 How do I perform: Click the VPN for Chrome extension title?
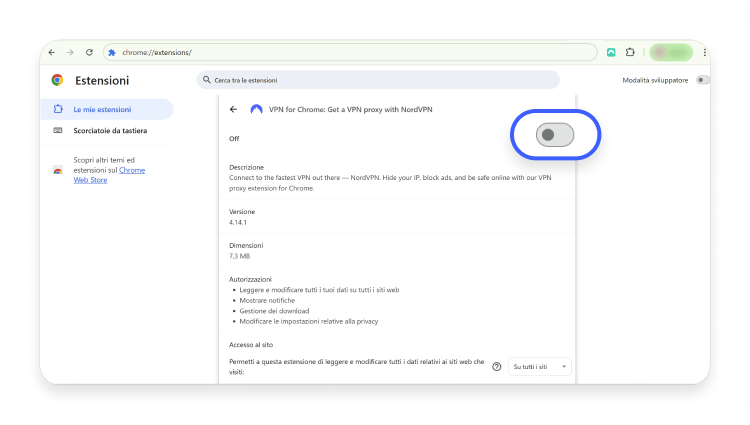[x=351, y=109]
